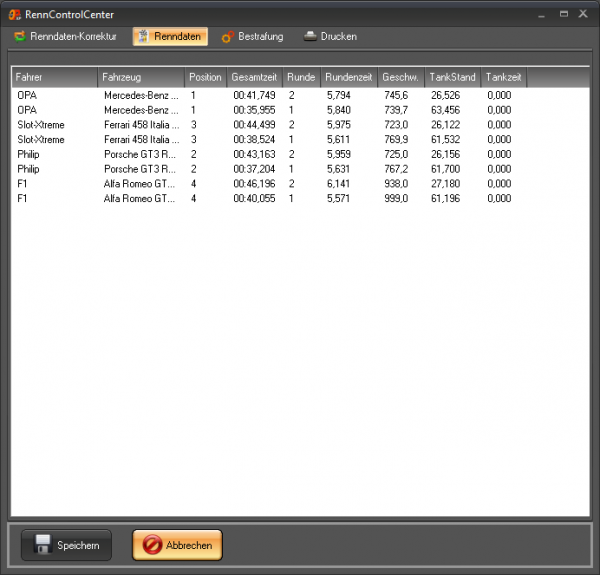
Task: Sort by the Gesamtzeit column header
Action: (255, 77)
